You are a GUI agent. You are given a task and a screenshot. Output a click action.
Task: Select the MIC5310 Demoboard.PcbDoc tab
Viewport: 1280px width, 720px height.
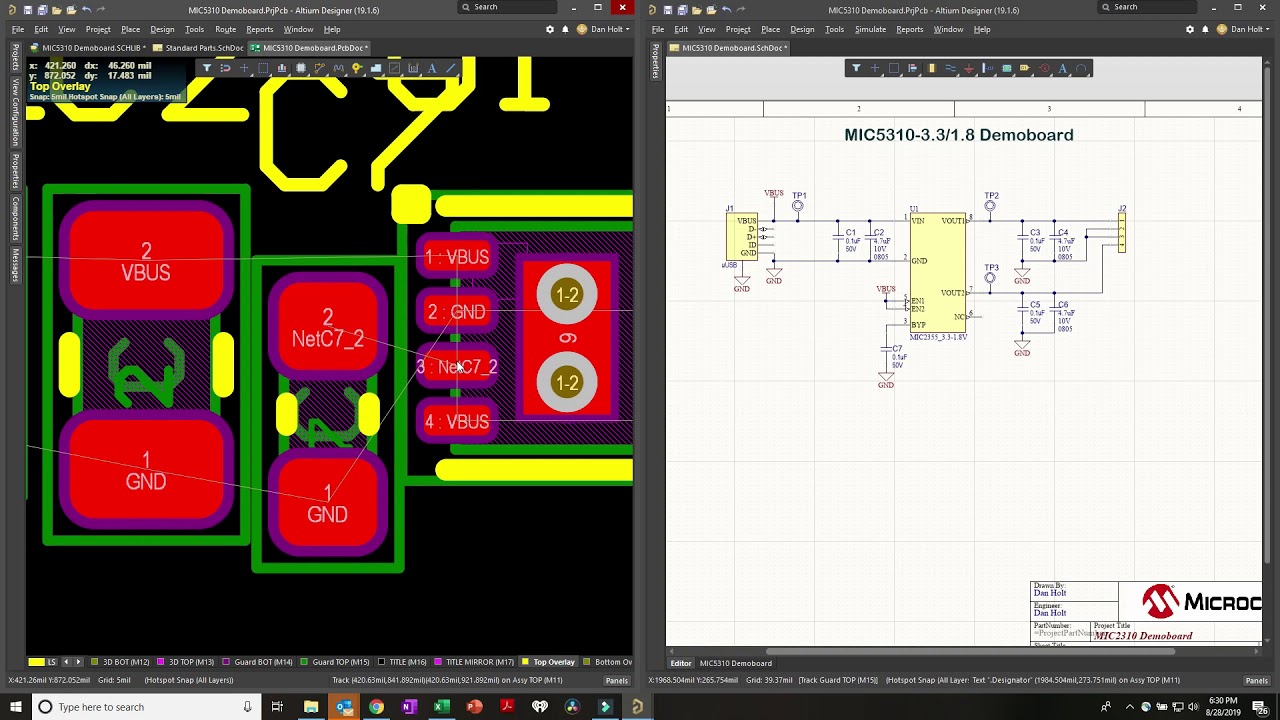coord(309,48)
